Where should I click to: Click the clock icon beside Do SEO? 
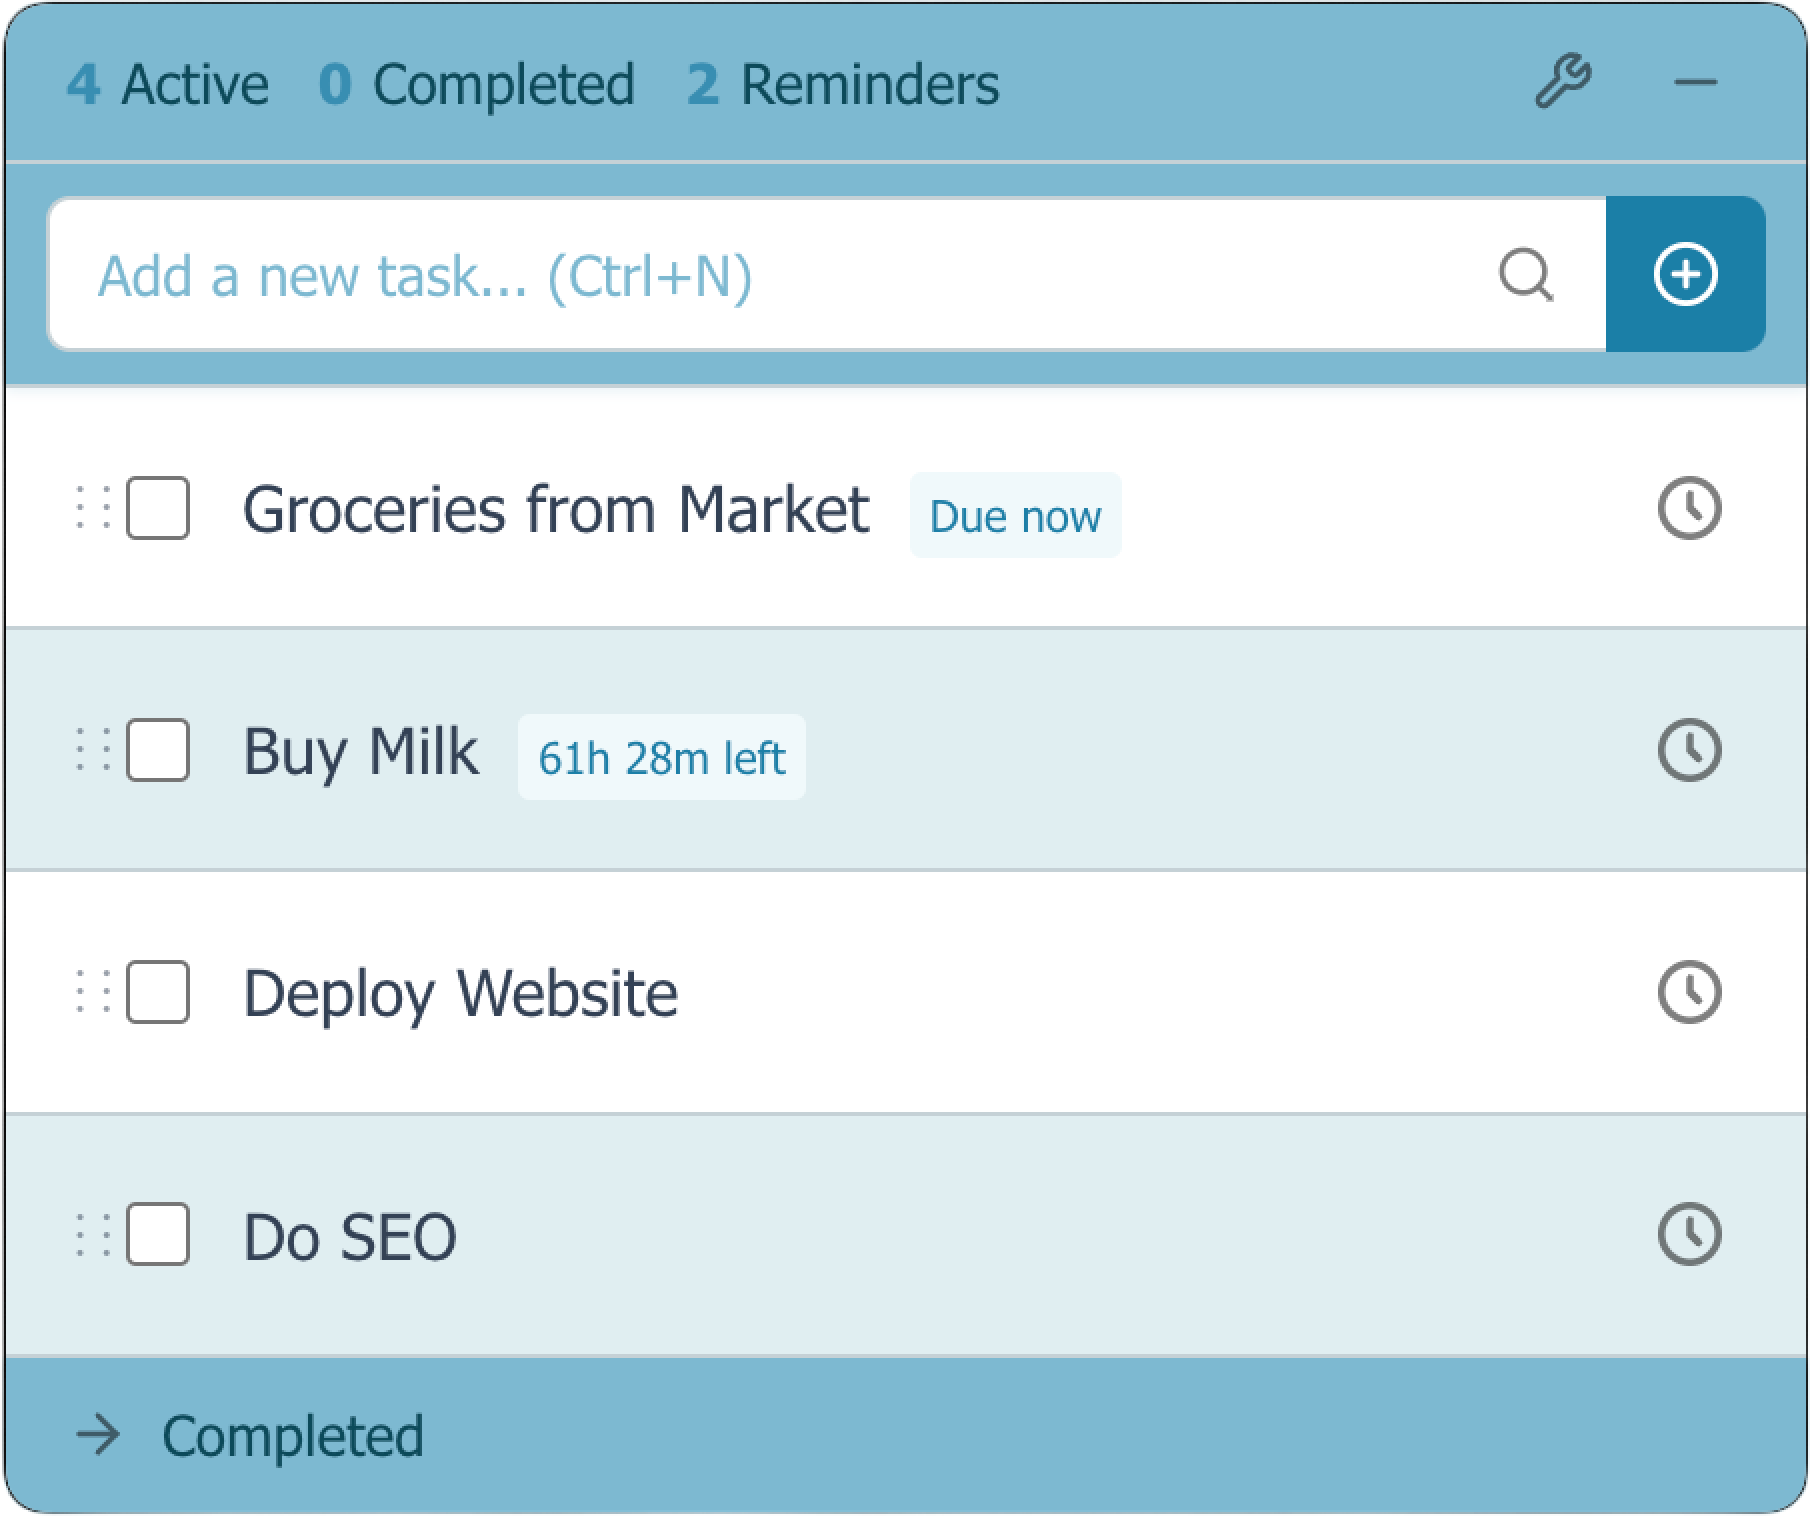1690,1234
